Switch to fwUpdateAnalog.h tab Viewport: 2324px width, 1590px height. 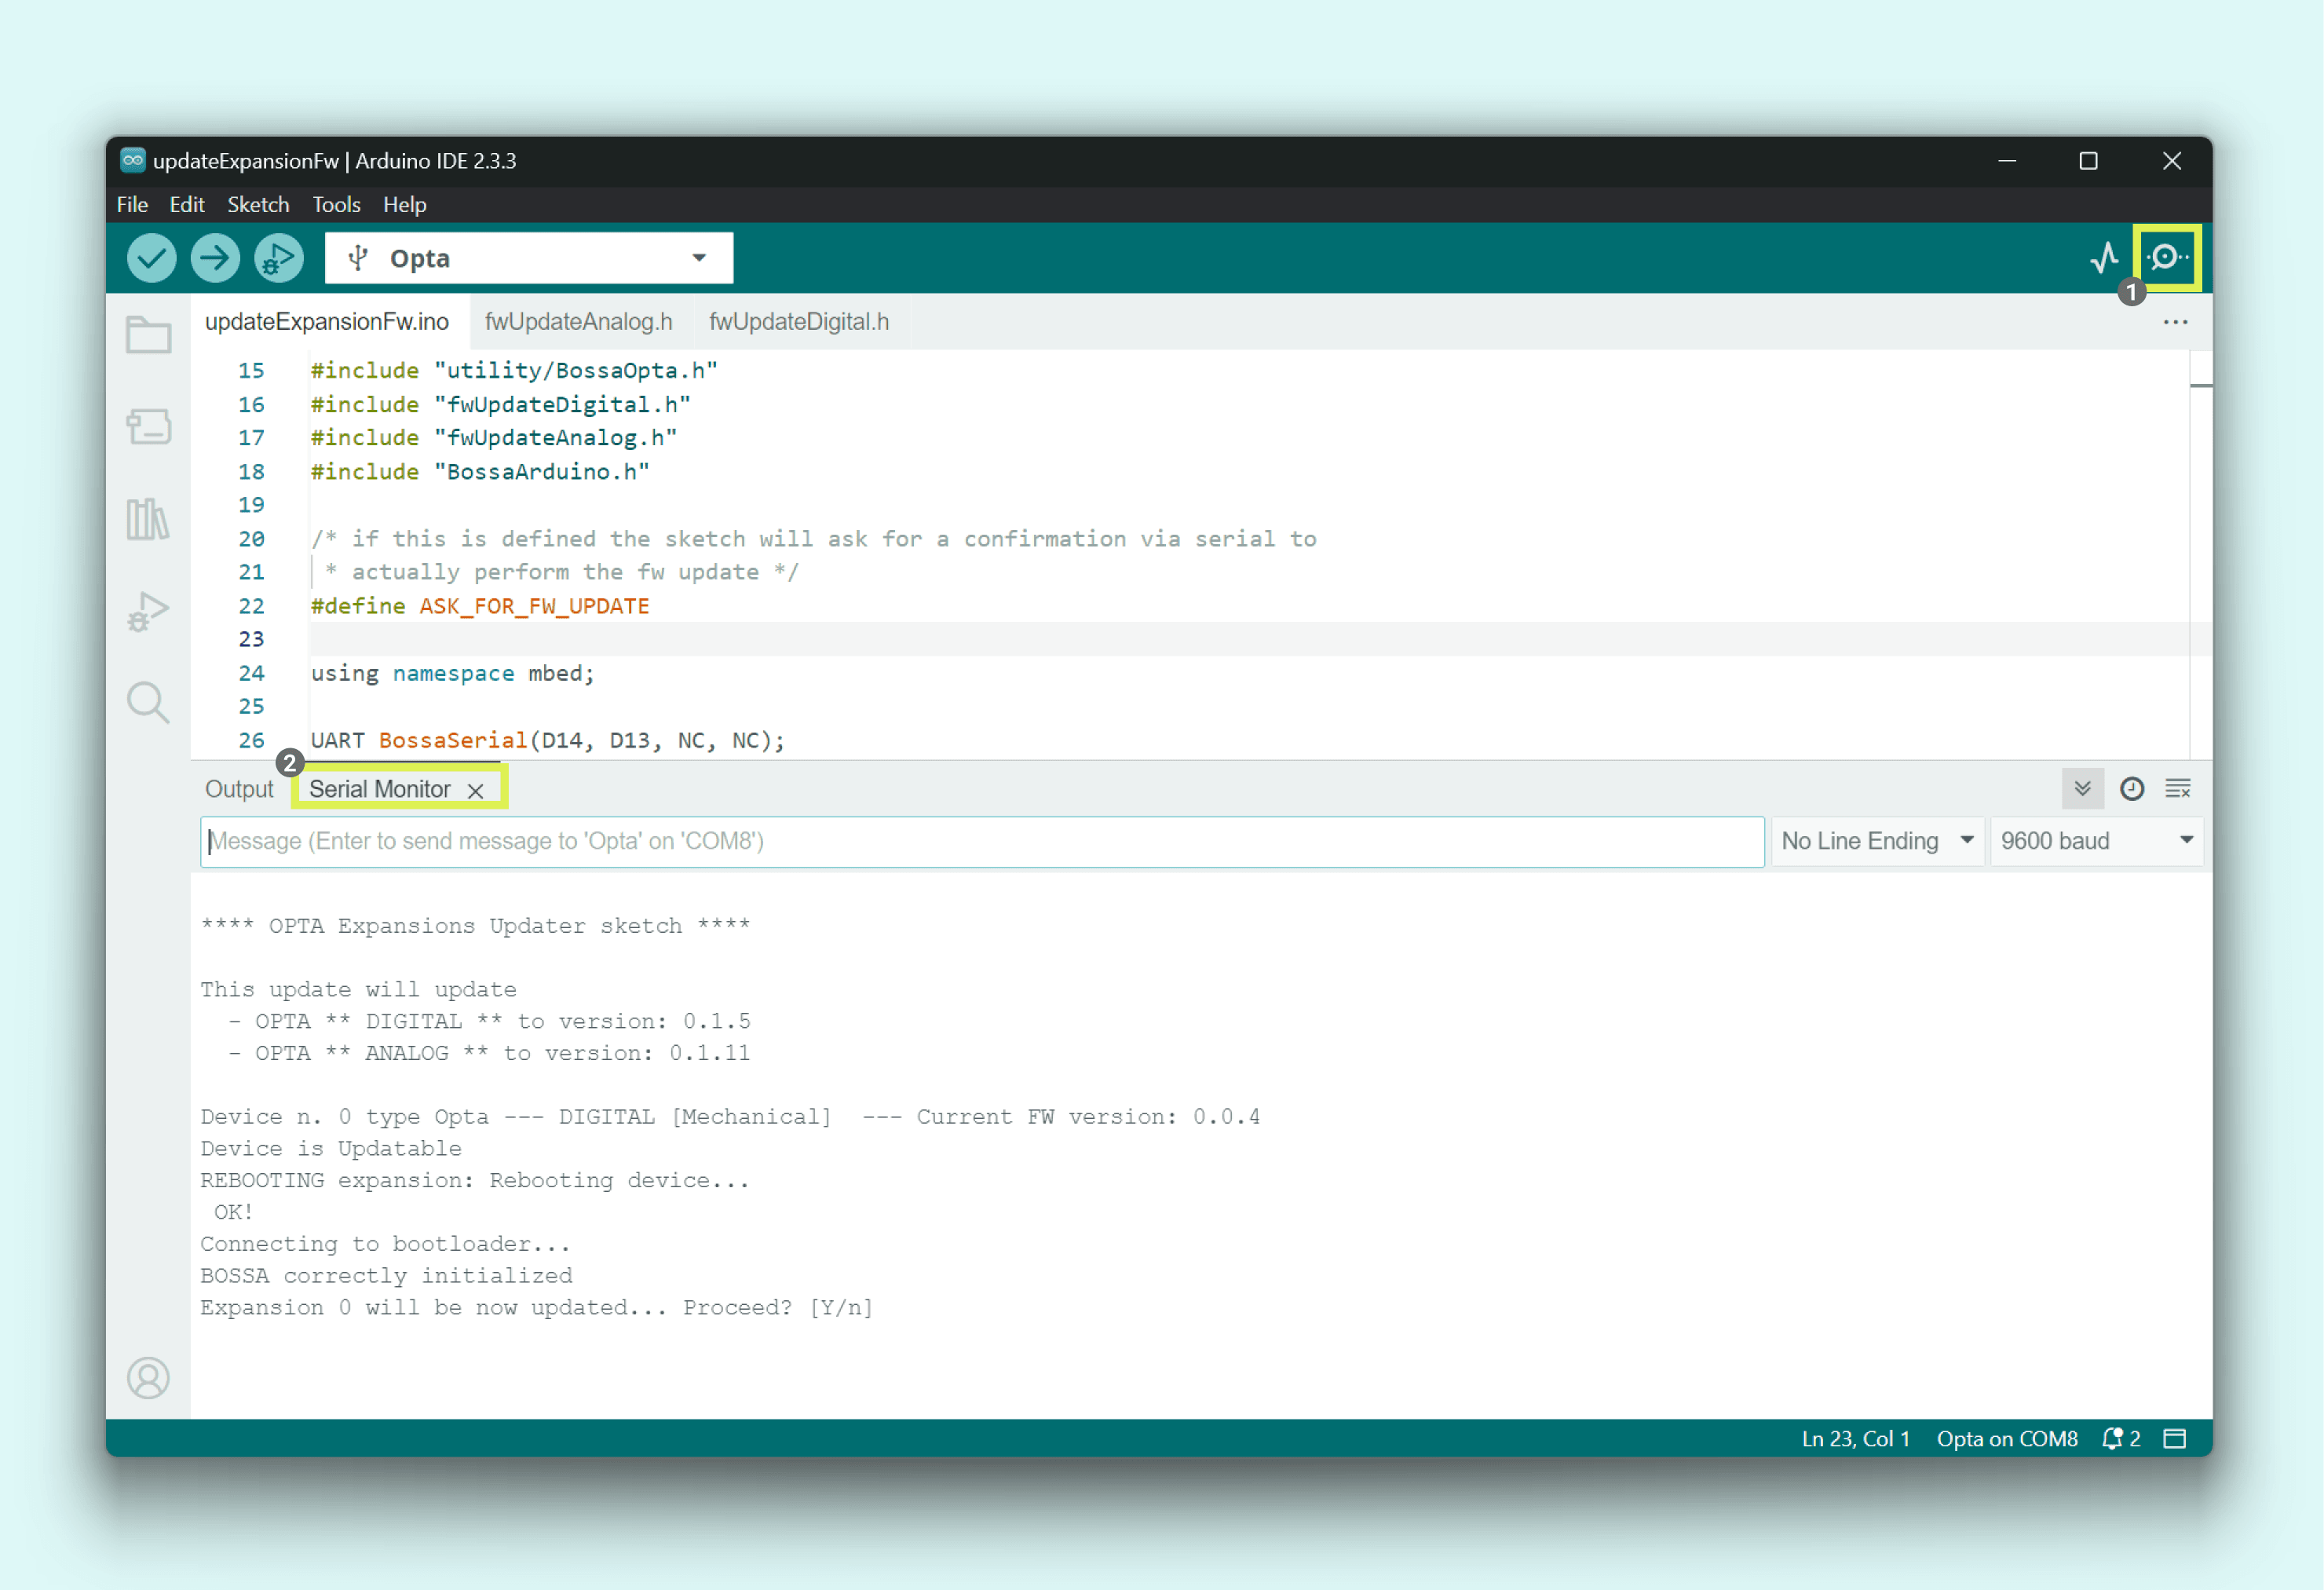tap(578, 322)
